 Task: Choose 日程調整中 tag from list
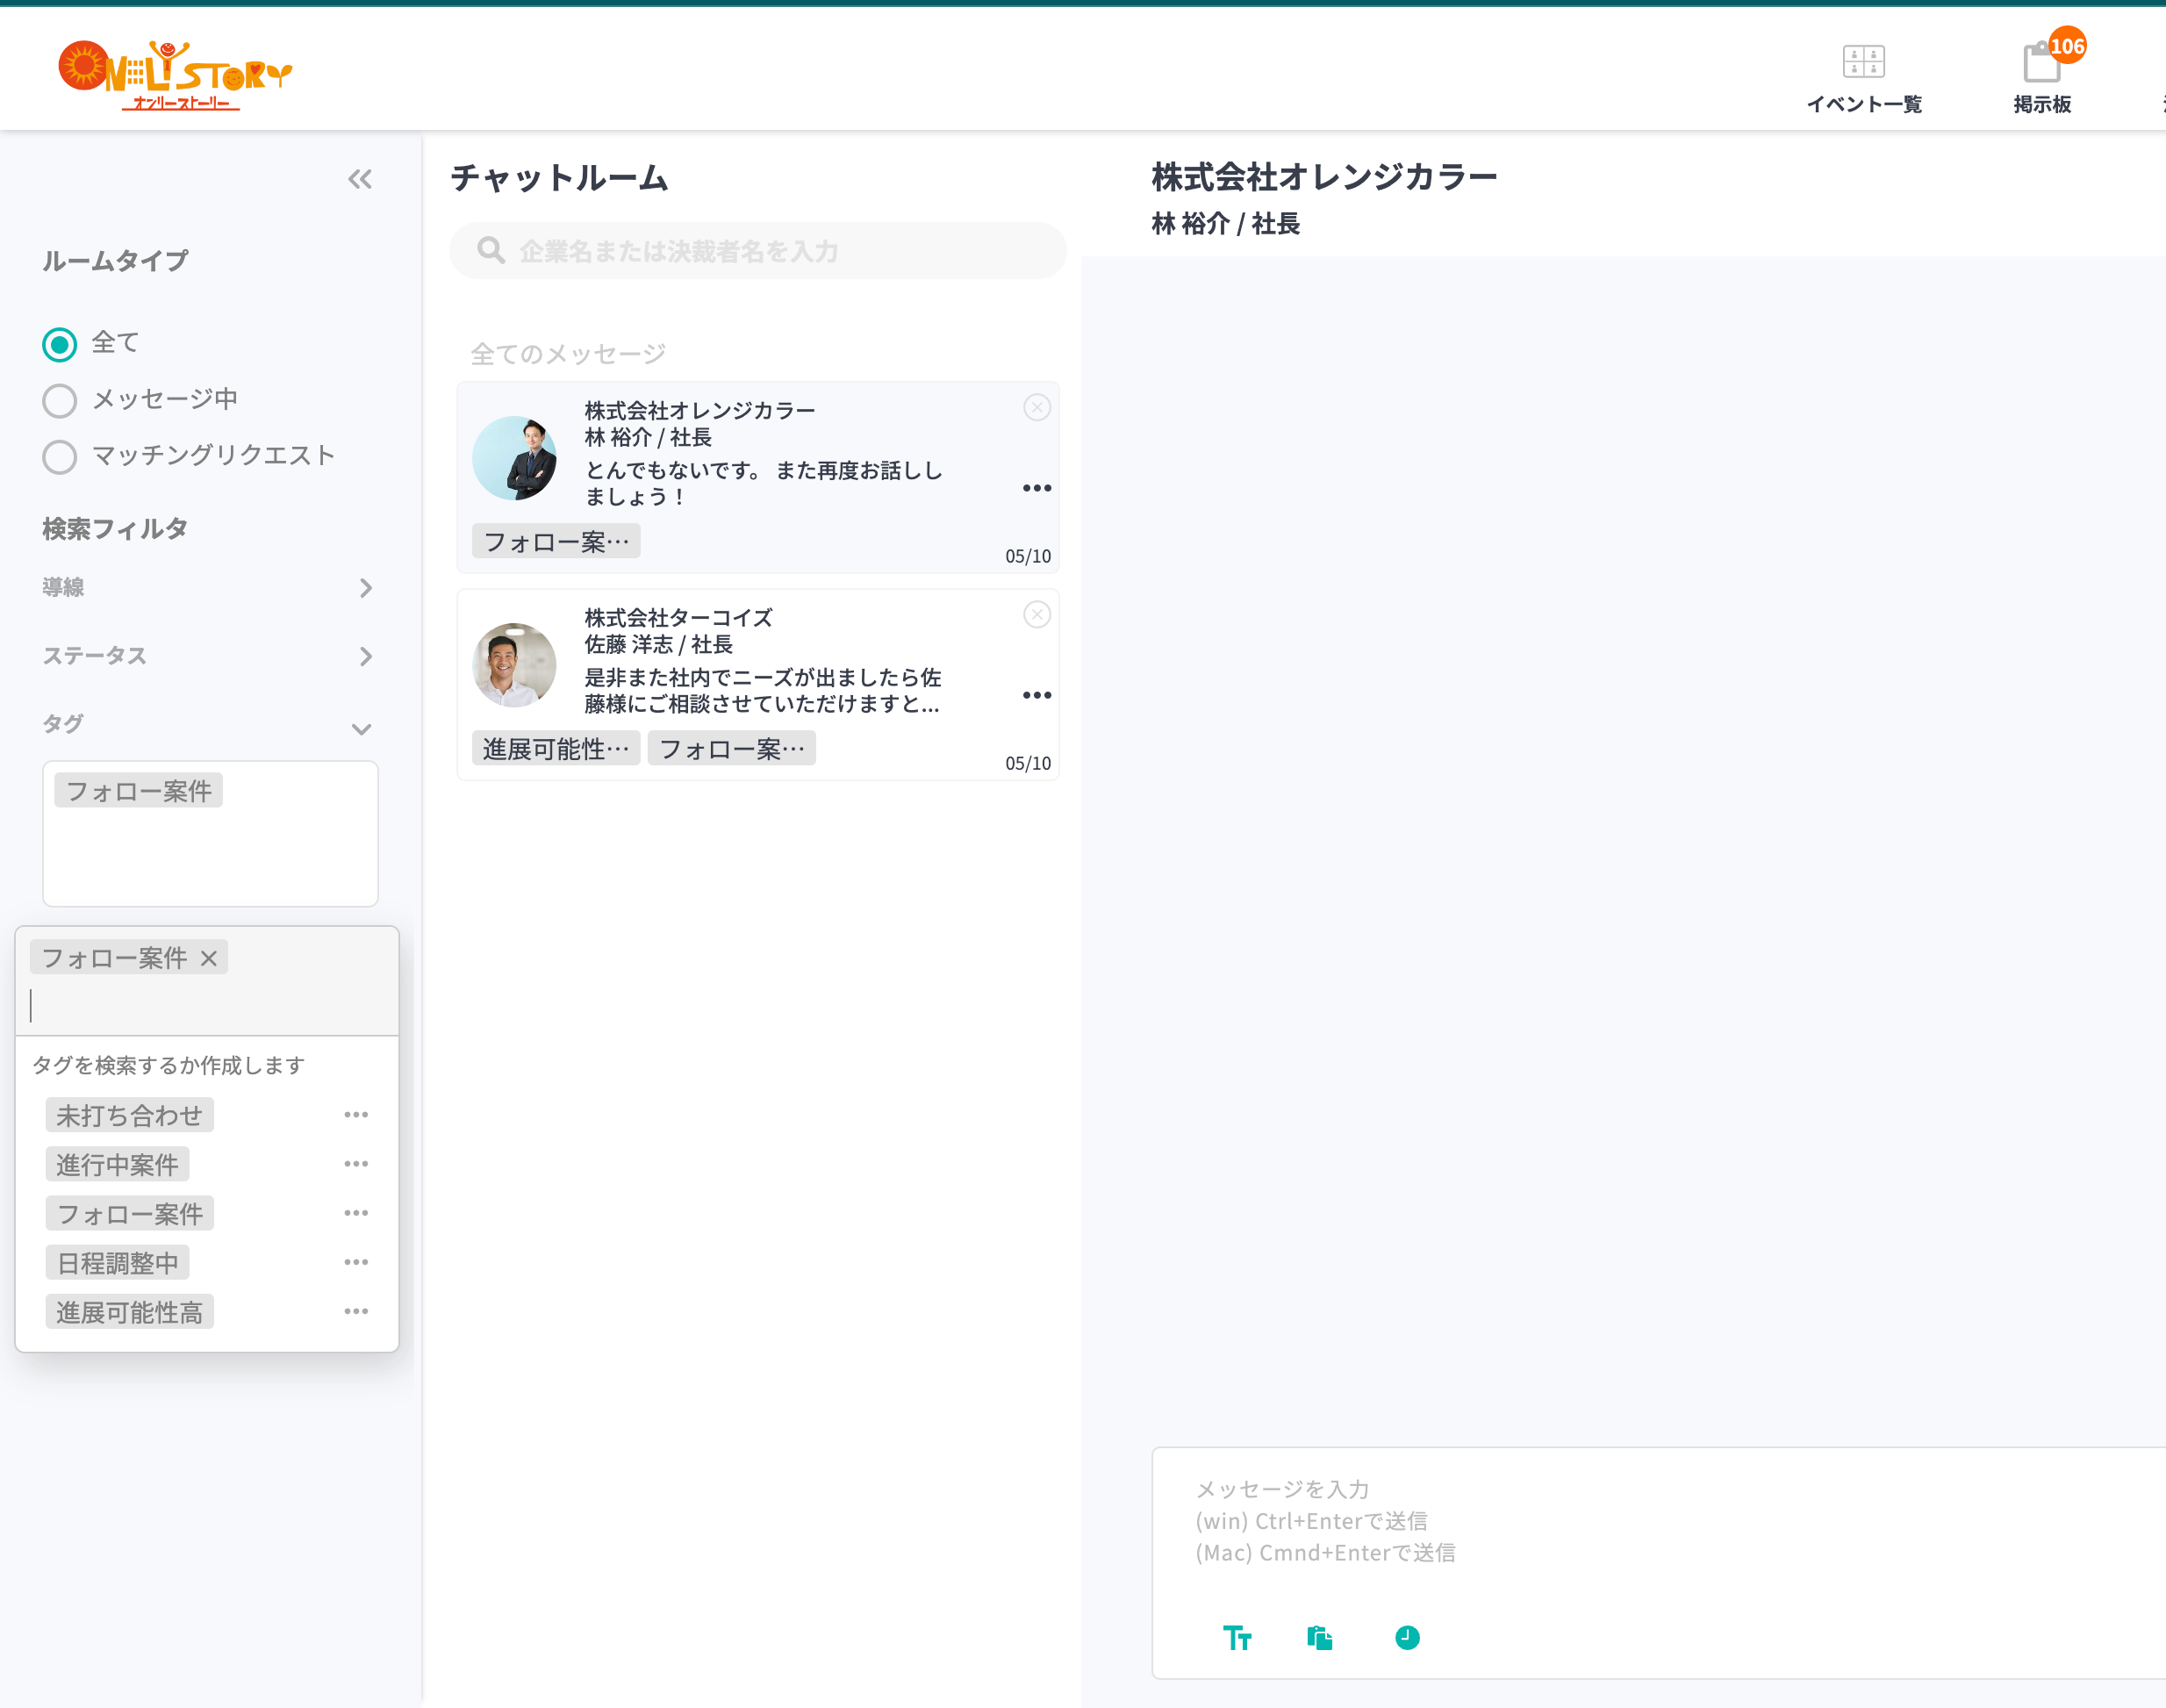(117, 1263)
